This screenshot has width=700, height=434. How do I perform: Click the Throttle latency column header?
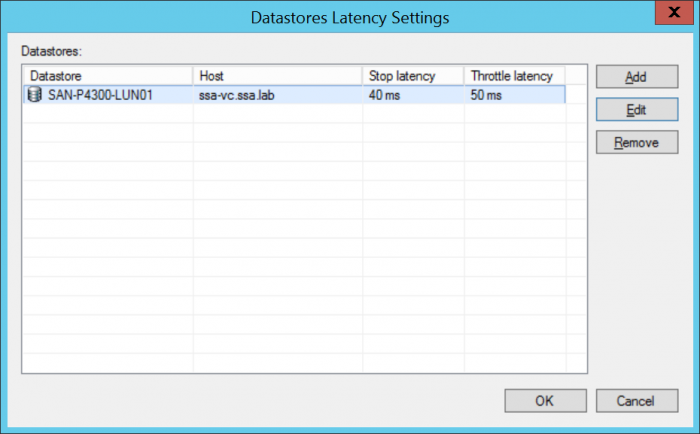coord(514,76)
